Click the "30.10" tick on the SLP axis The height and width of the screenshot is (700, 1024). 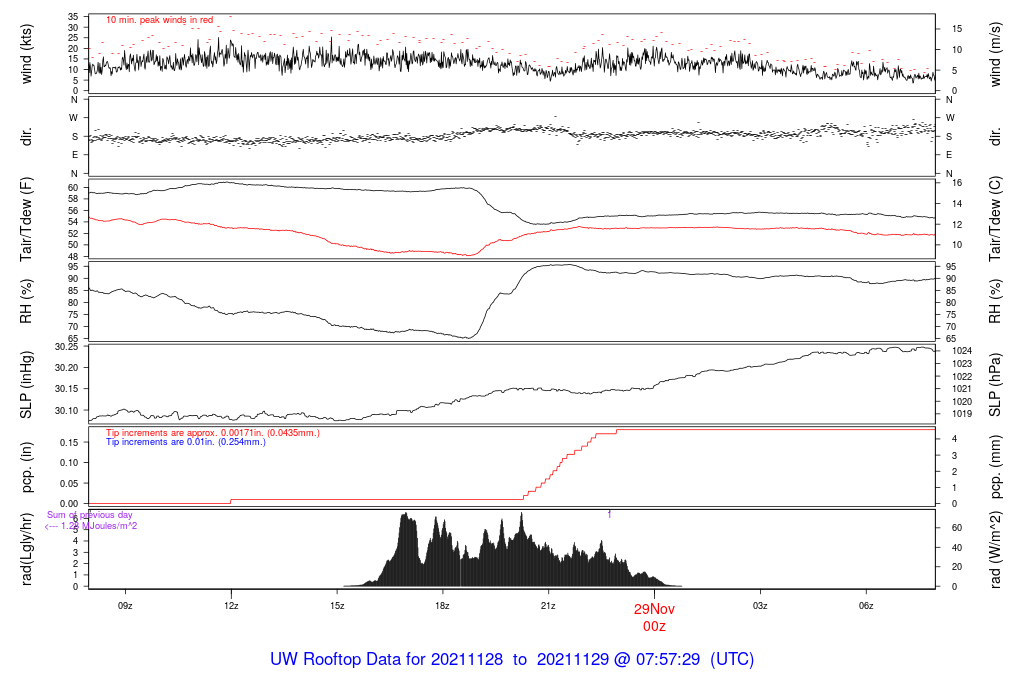tap(67, 410)
